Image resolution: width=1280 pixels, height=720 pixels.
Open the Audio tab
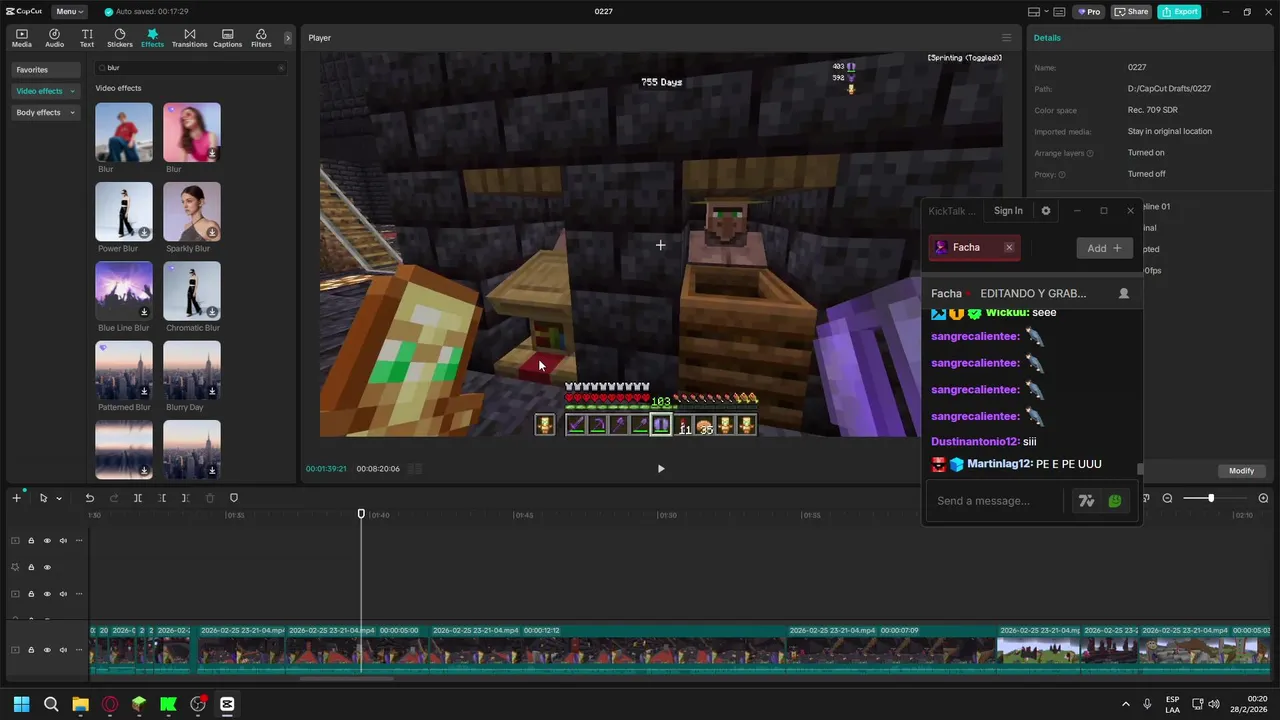point(54,38)
